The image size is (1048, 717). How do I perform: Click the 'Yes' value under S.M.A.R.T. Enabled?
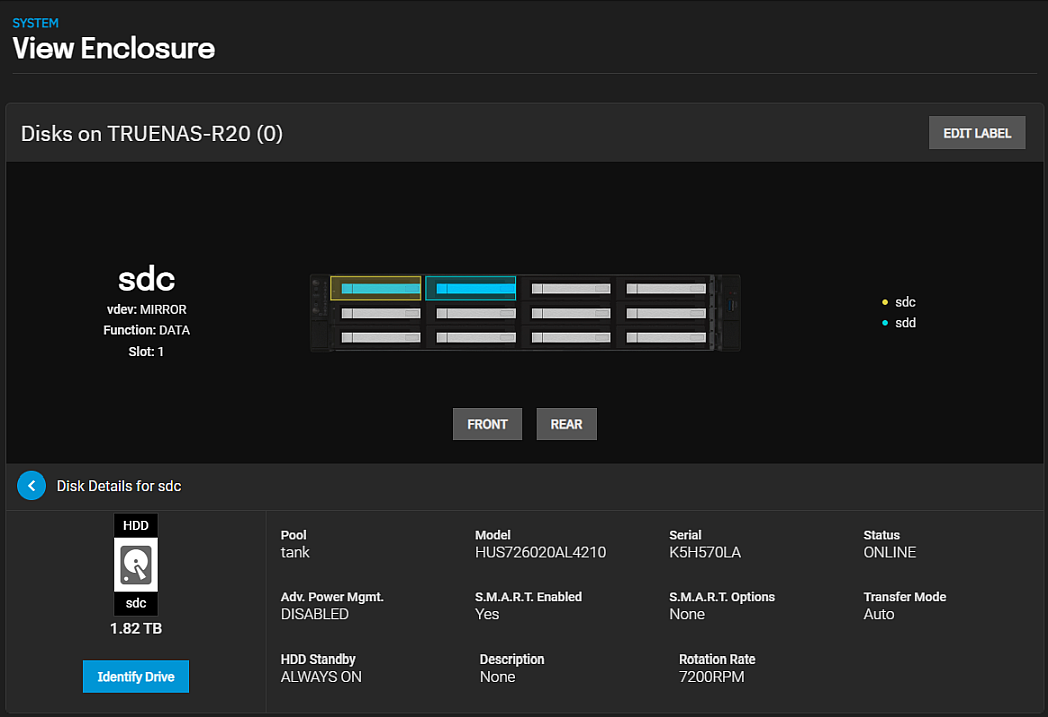pyautogui.click(x=487, y=614)
